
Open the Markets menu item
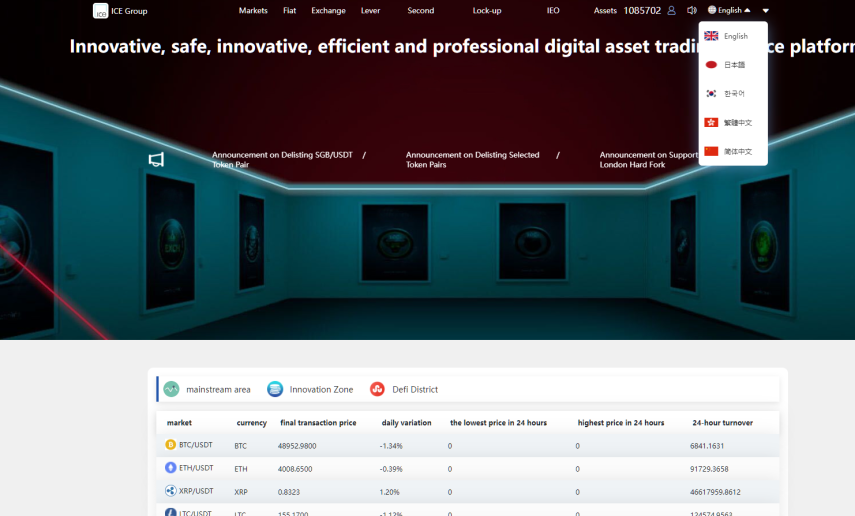[x=253, y=11]
